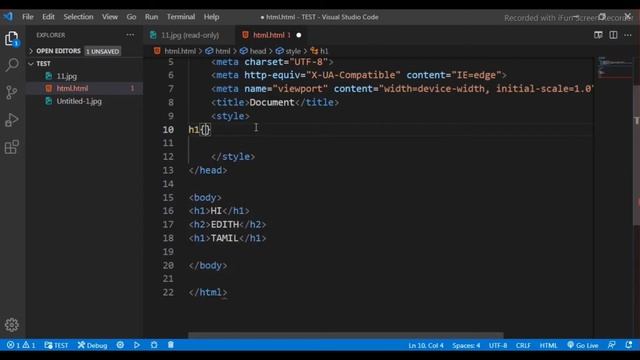Screen dimensions: 640x360
Task: Place cursor on </html> closing tag
Action: pos(208,292)
